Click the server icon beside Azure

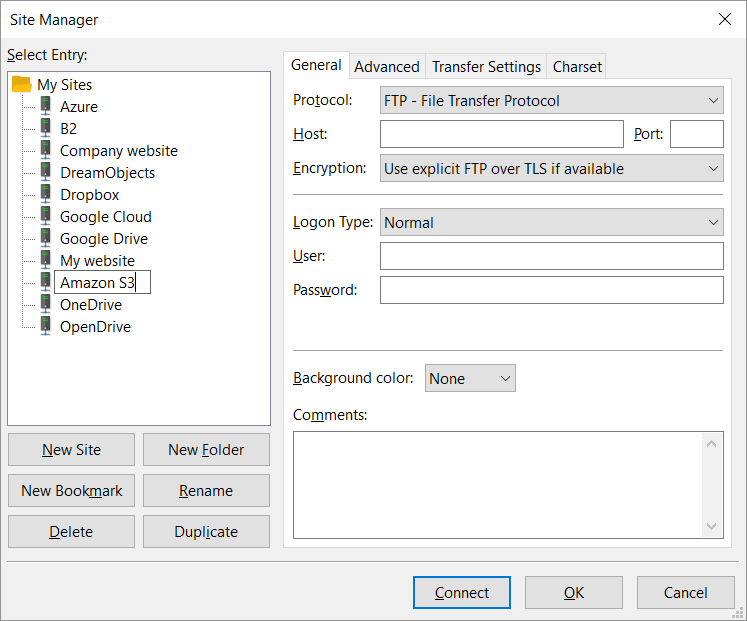[x=46, y=106]
